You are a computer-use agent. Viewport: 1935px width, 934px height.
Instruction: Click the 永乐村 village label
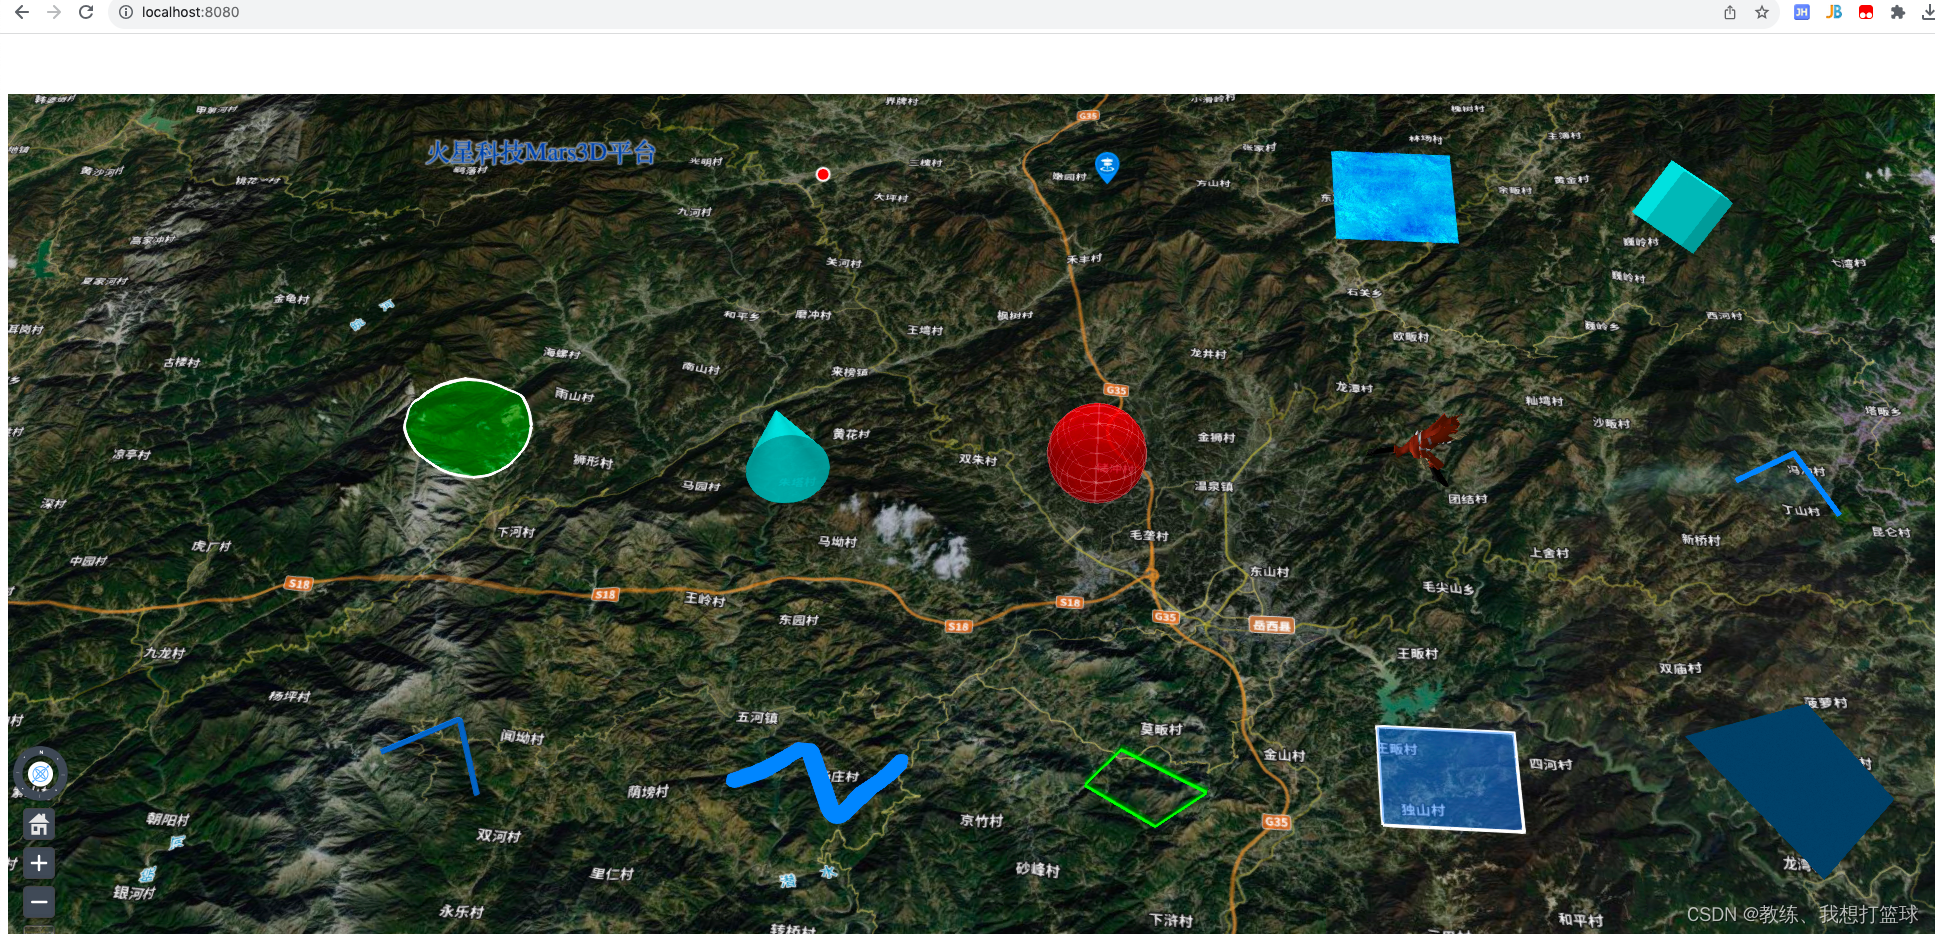coord(462,911)
